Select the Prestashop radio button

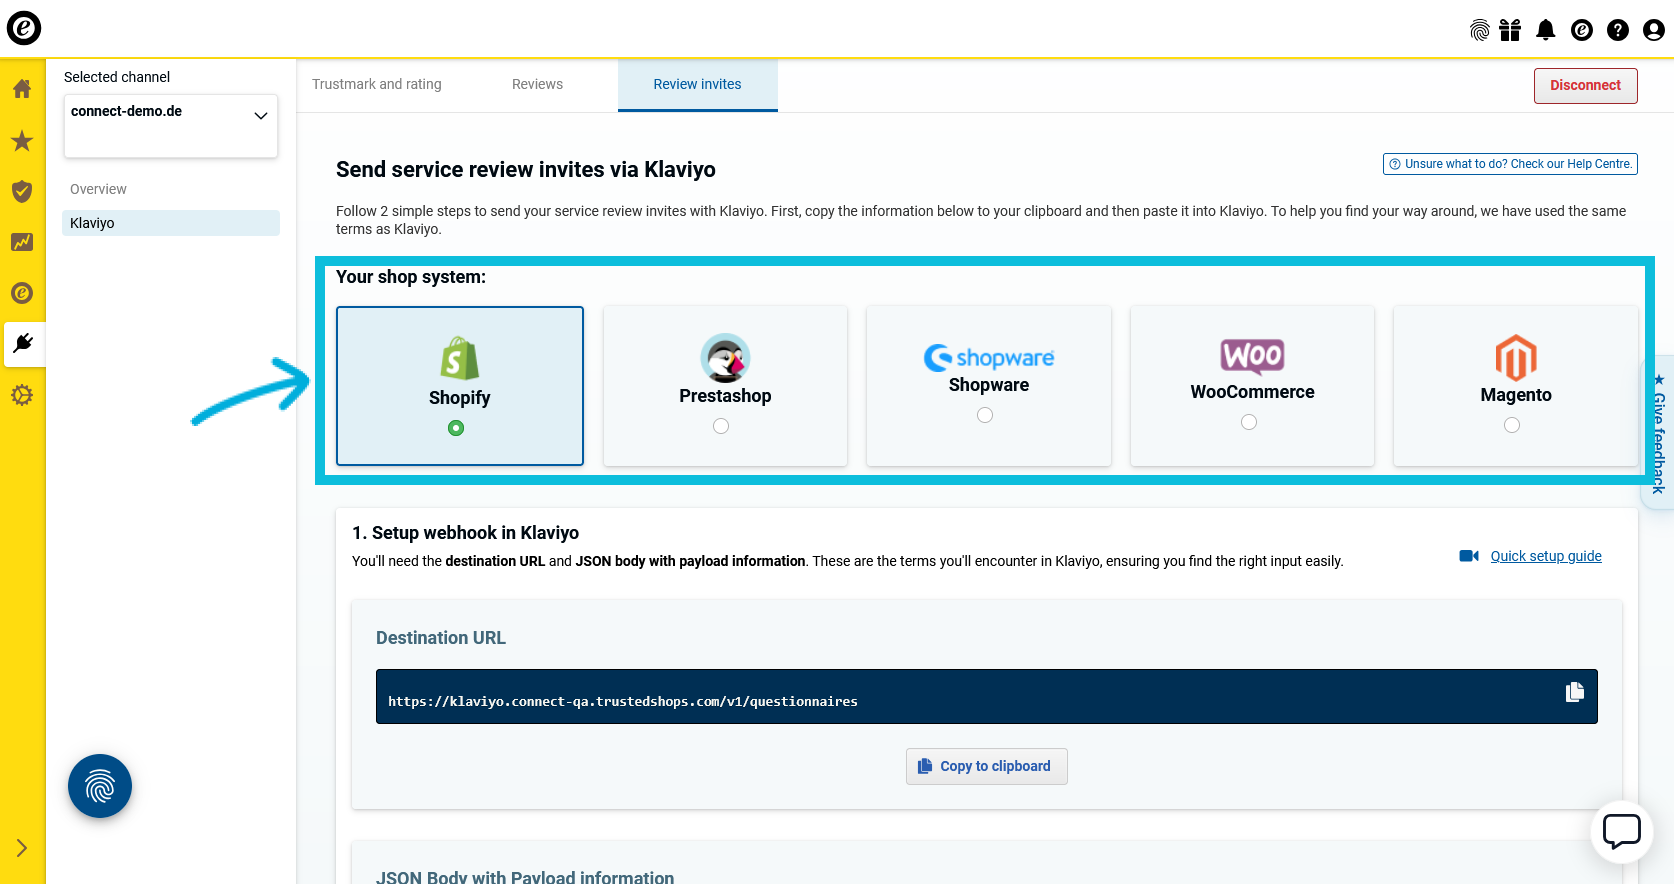(x=721, y=426)
